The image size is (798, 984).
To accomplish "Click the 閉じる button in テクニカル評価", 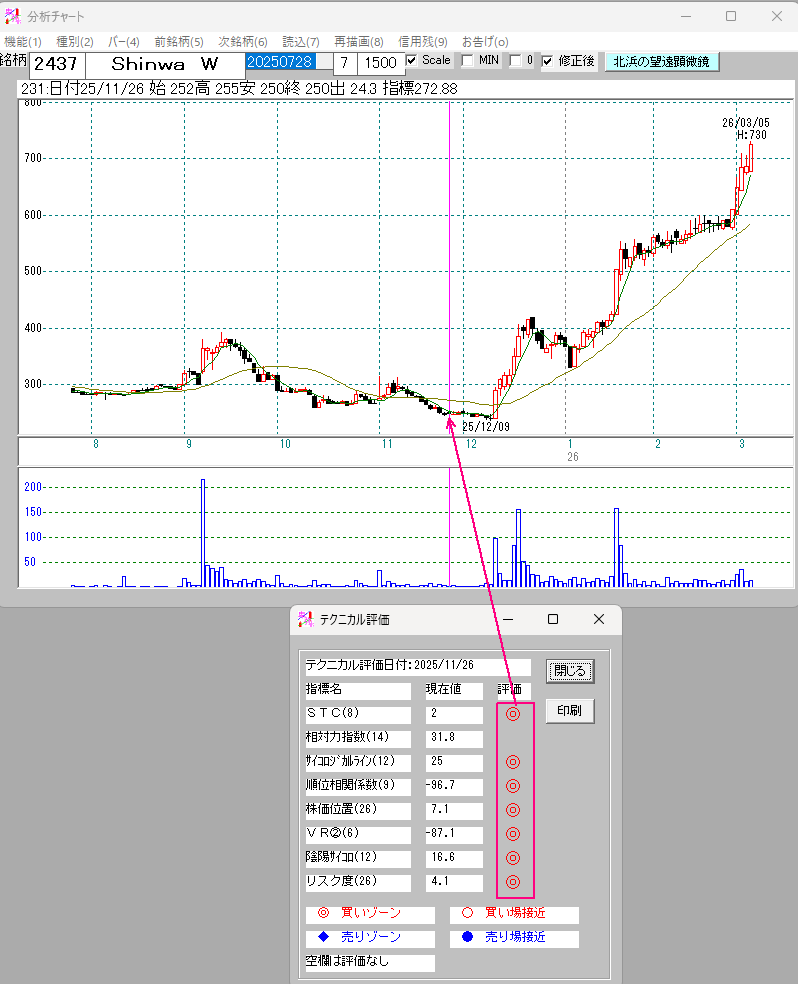I will (570, 671).
